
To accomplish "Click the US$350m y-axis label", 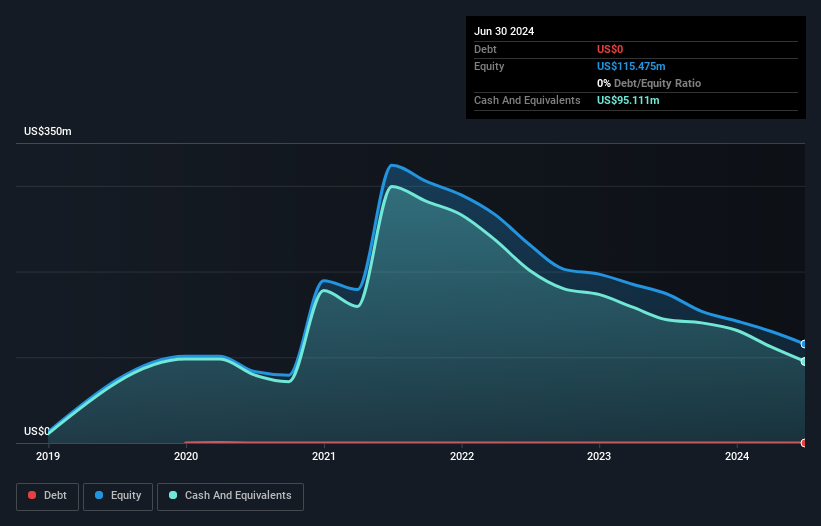I will [x=48, y=131].
